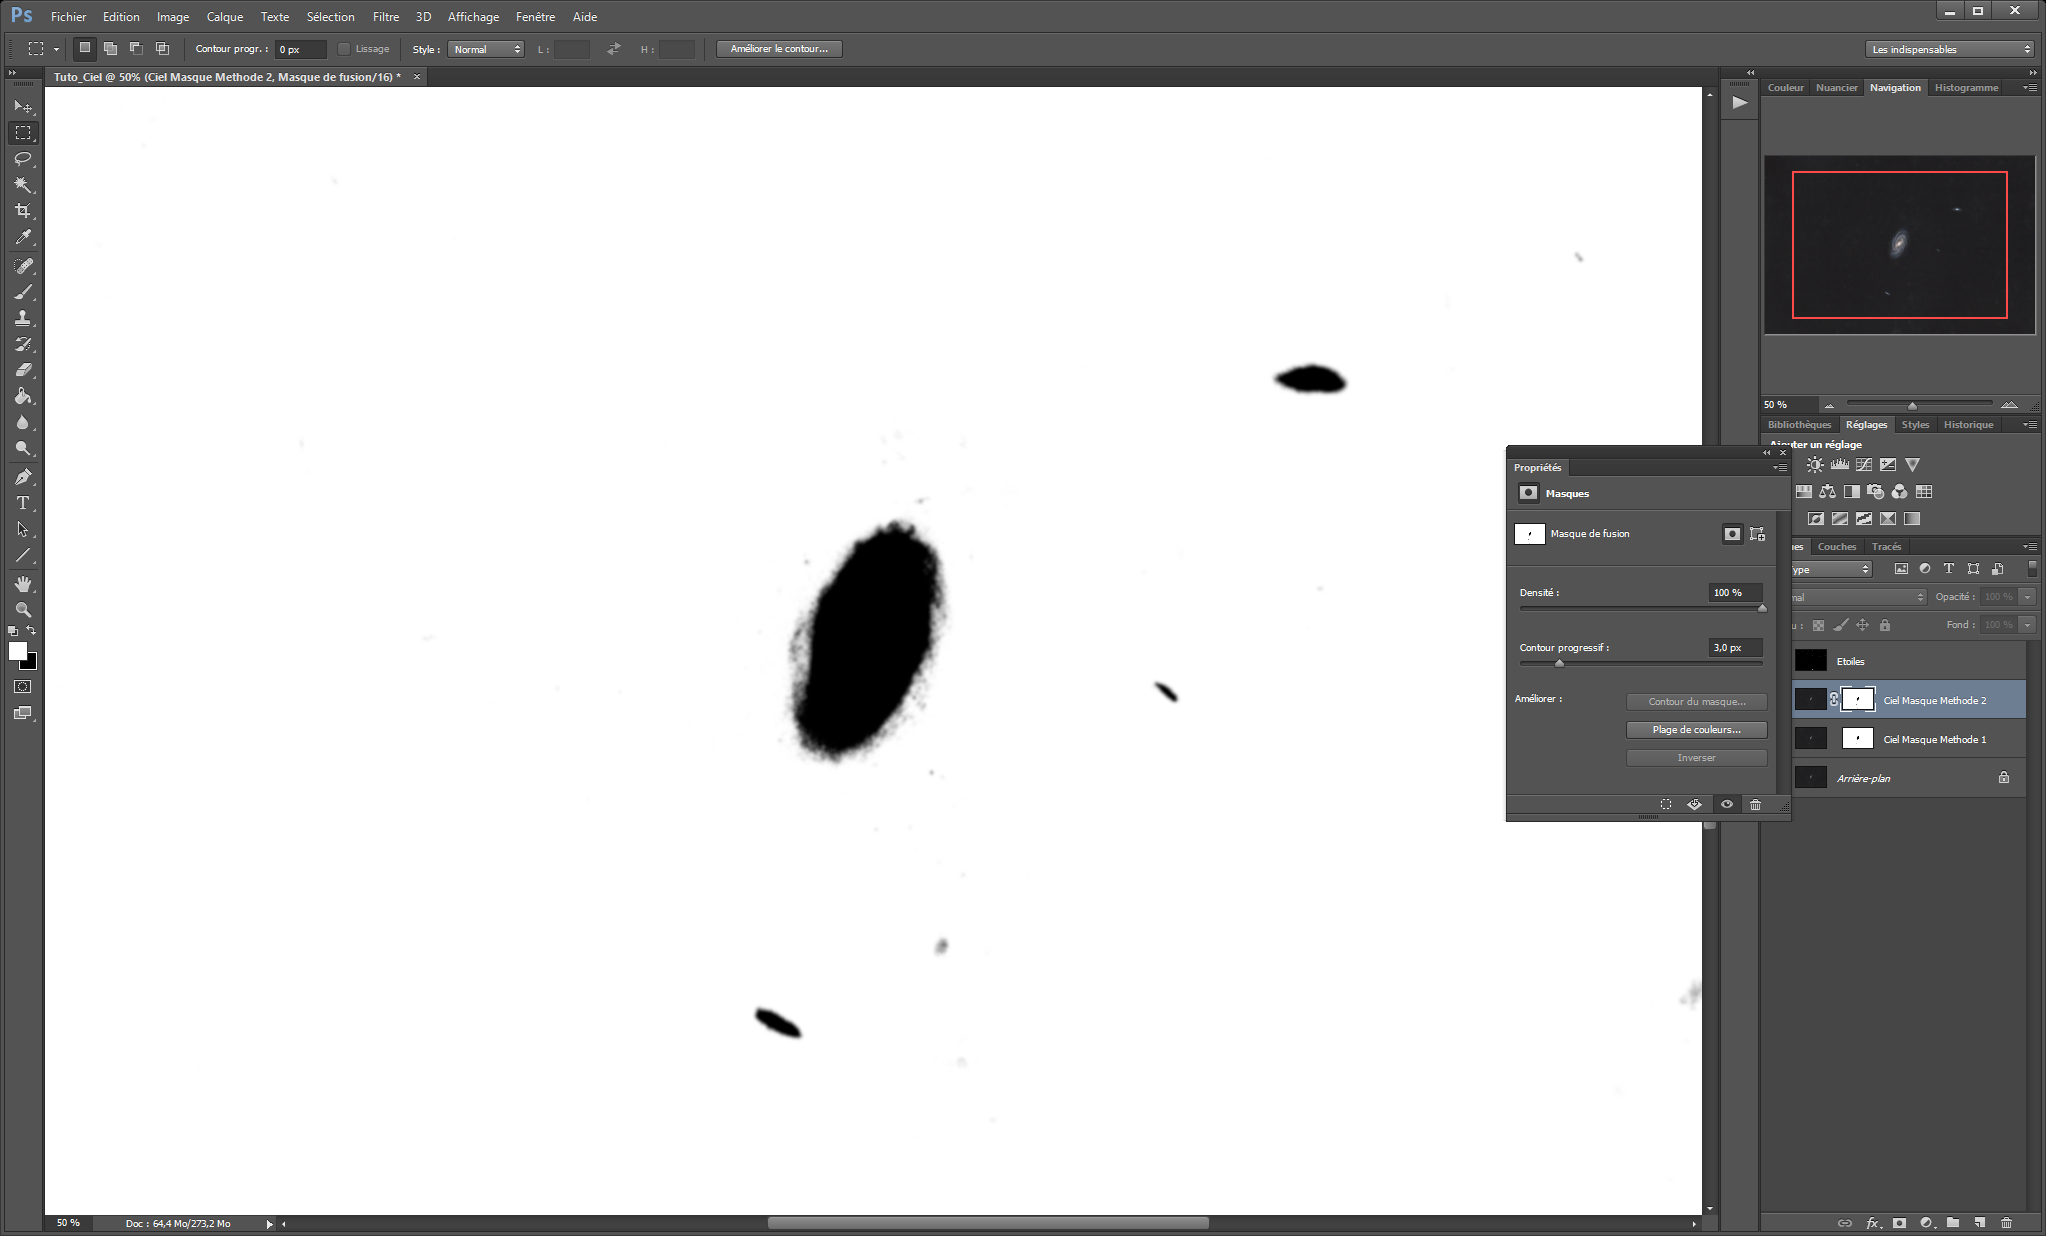Open the Style dropdown set to Normal
Image resolution: width=2046 pixels, height=1236 pixels.
pos(486,49)
